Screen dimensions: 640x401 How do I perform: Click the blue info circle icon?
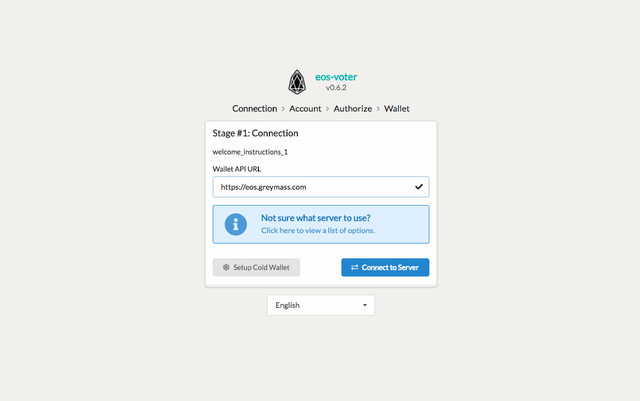[235, 224]
